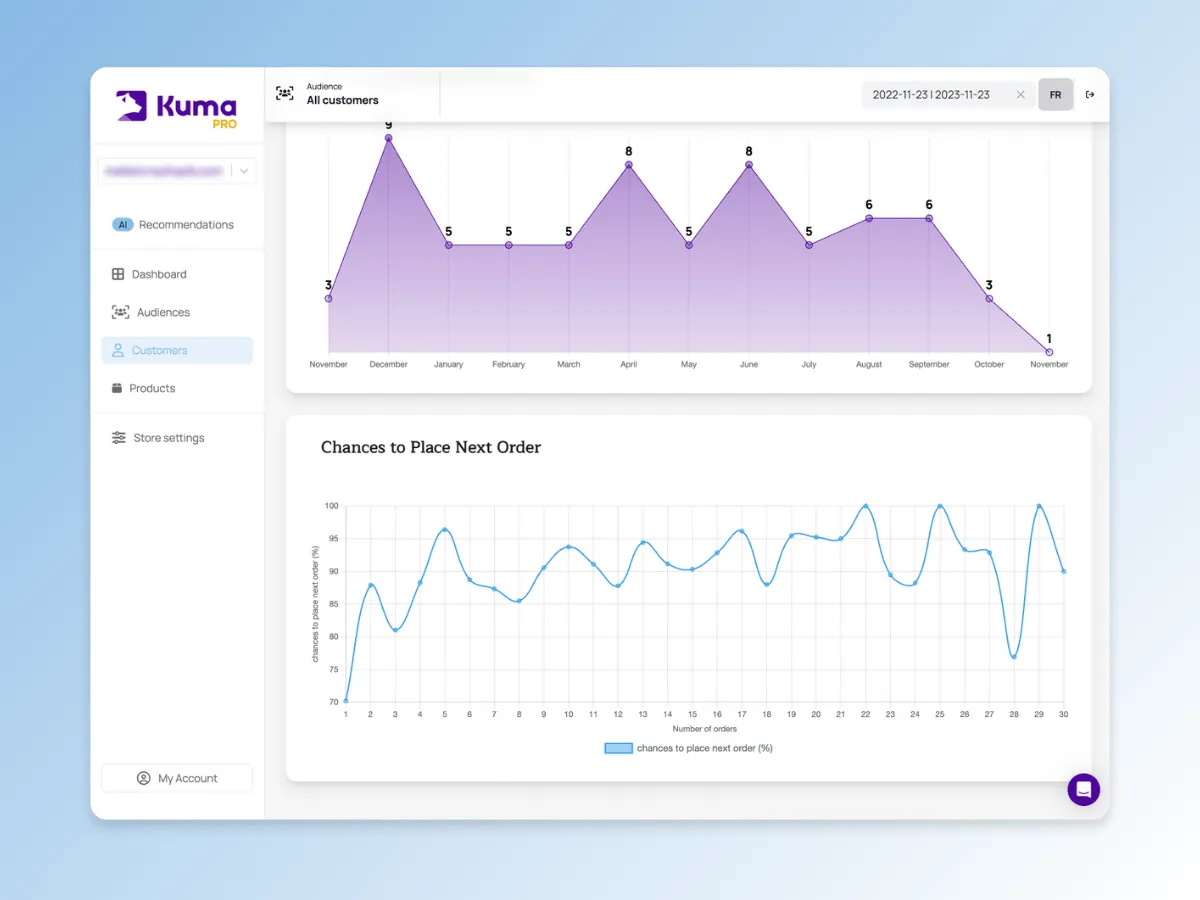This screenshot has height=900, width=1200.
Task: Clear the date range with X
Action: (x=1020, y=95)
